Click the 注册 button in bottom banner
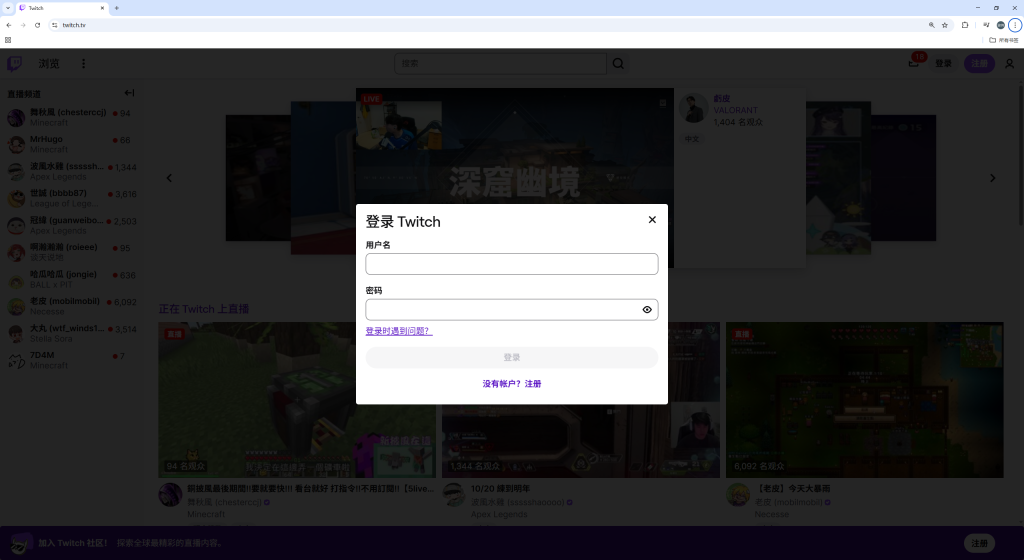The width and height of the screenshot is (1024, 560). (x=979, y=543)
